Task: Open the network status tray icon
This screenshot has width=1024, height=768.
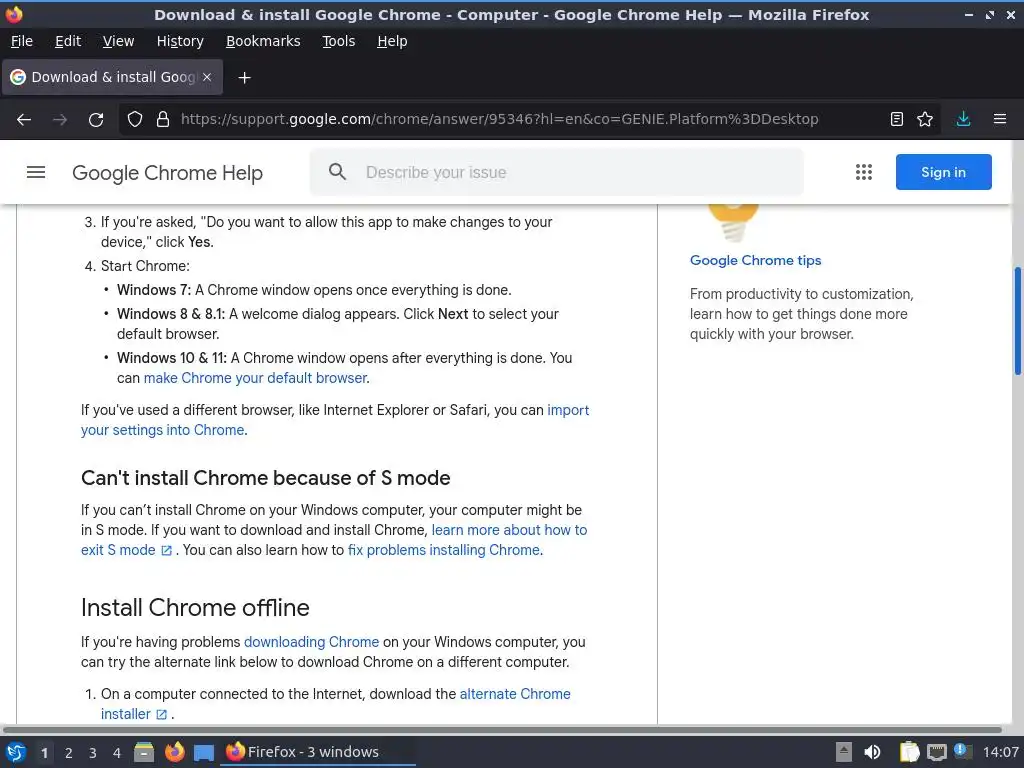Action: pos(936,752)
